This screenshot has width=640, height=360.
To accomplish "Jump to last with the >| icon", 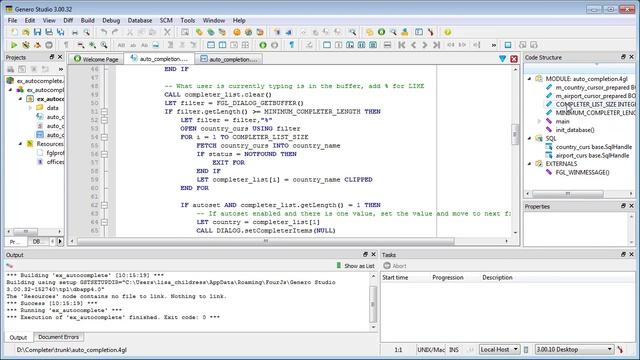I will coord(436,45).
